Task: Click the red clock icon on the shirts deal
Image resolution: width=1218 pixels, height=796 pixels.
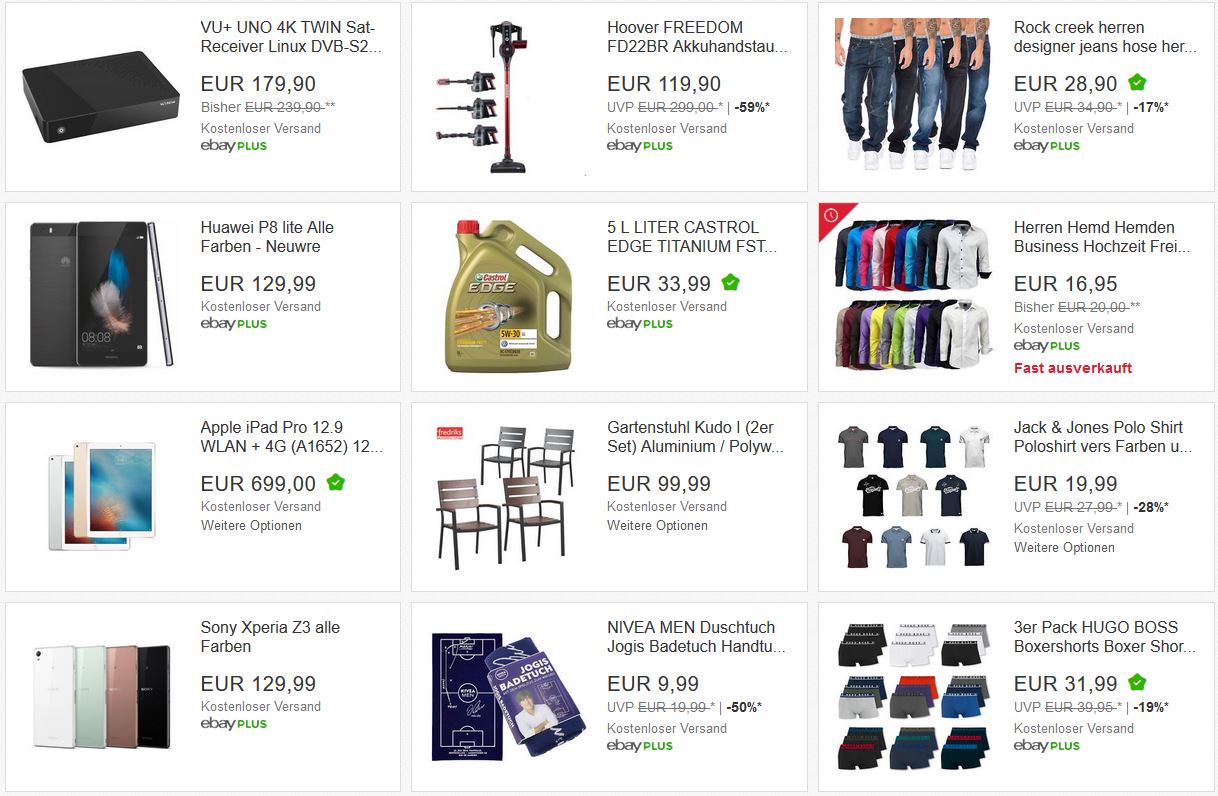Action: coord(831,215)
